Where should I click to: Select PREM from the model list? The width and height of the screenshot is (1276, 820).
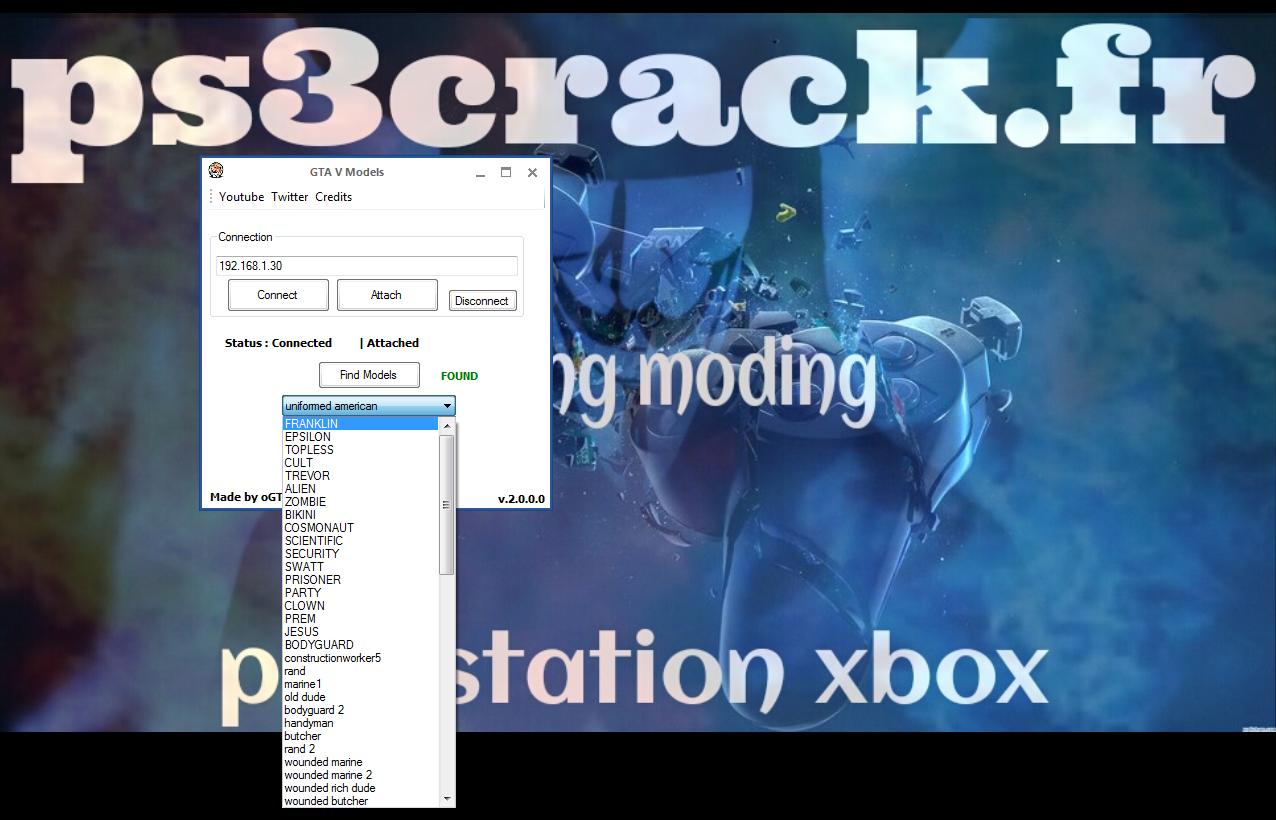361,619
